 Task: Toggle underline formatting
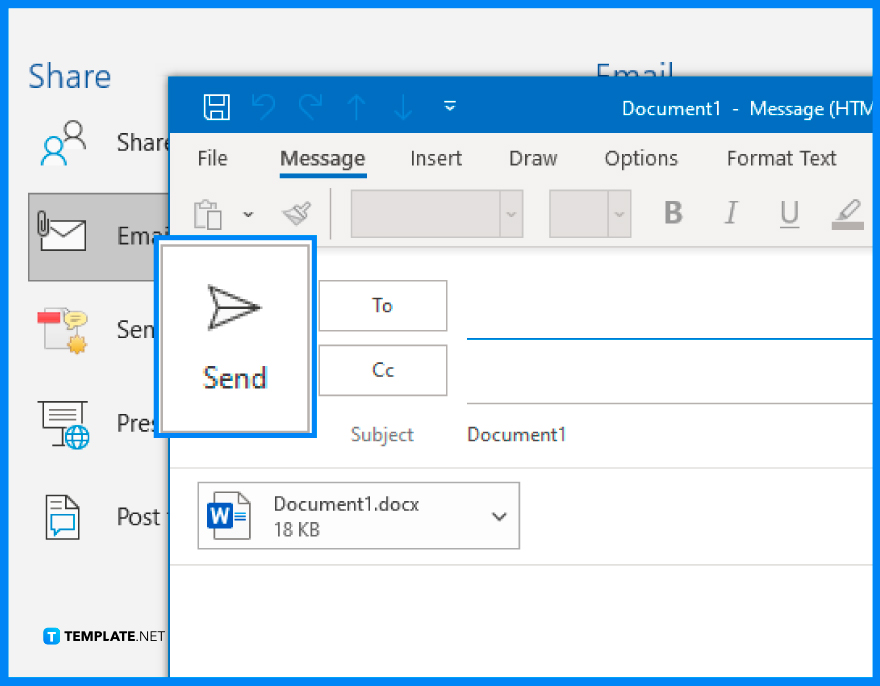(x=789, y=213)
